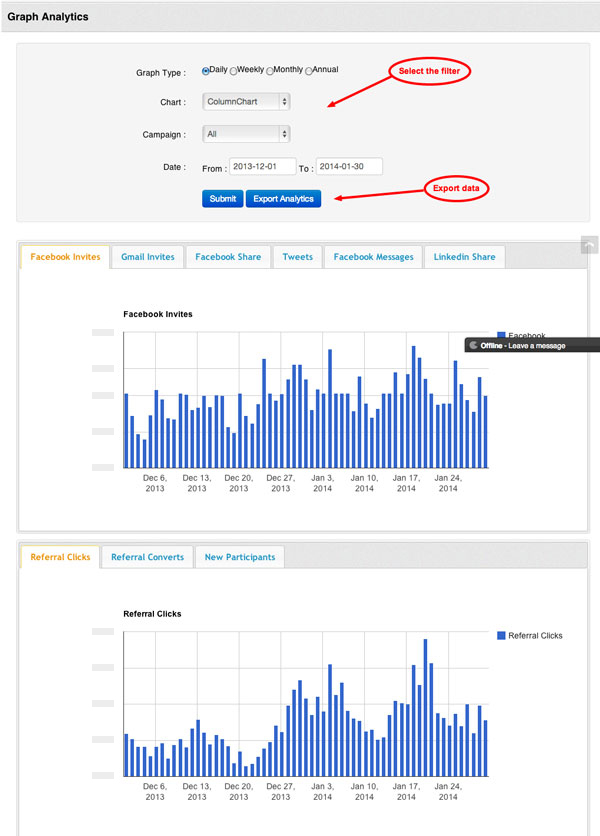This screenshot has height=836, width=600.
Task: Click the Export Analytics button
Action: 283,198
